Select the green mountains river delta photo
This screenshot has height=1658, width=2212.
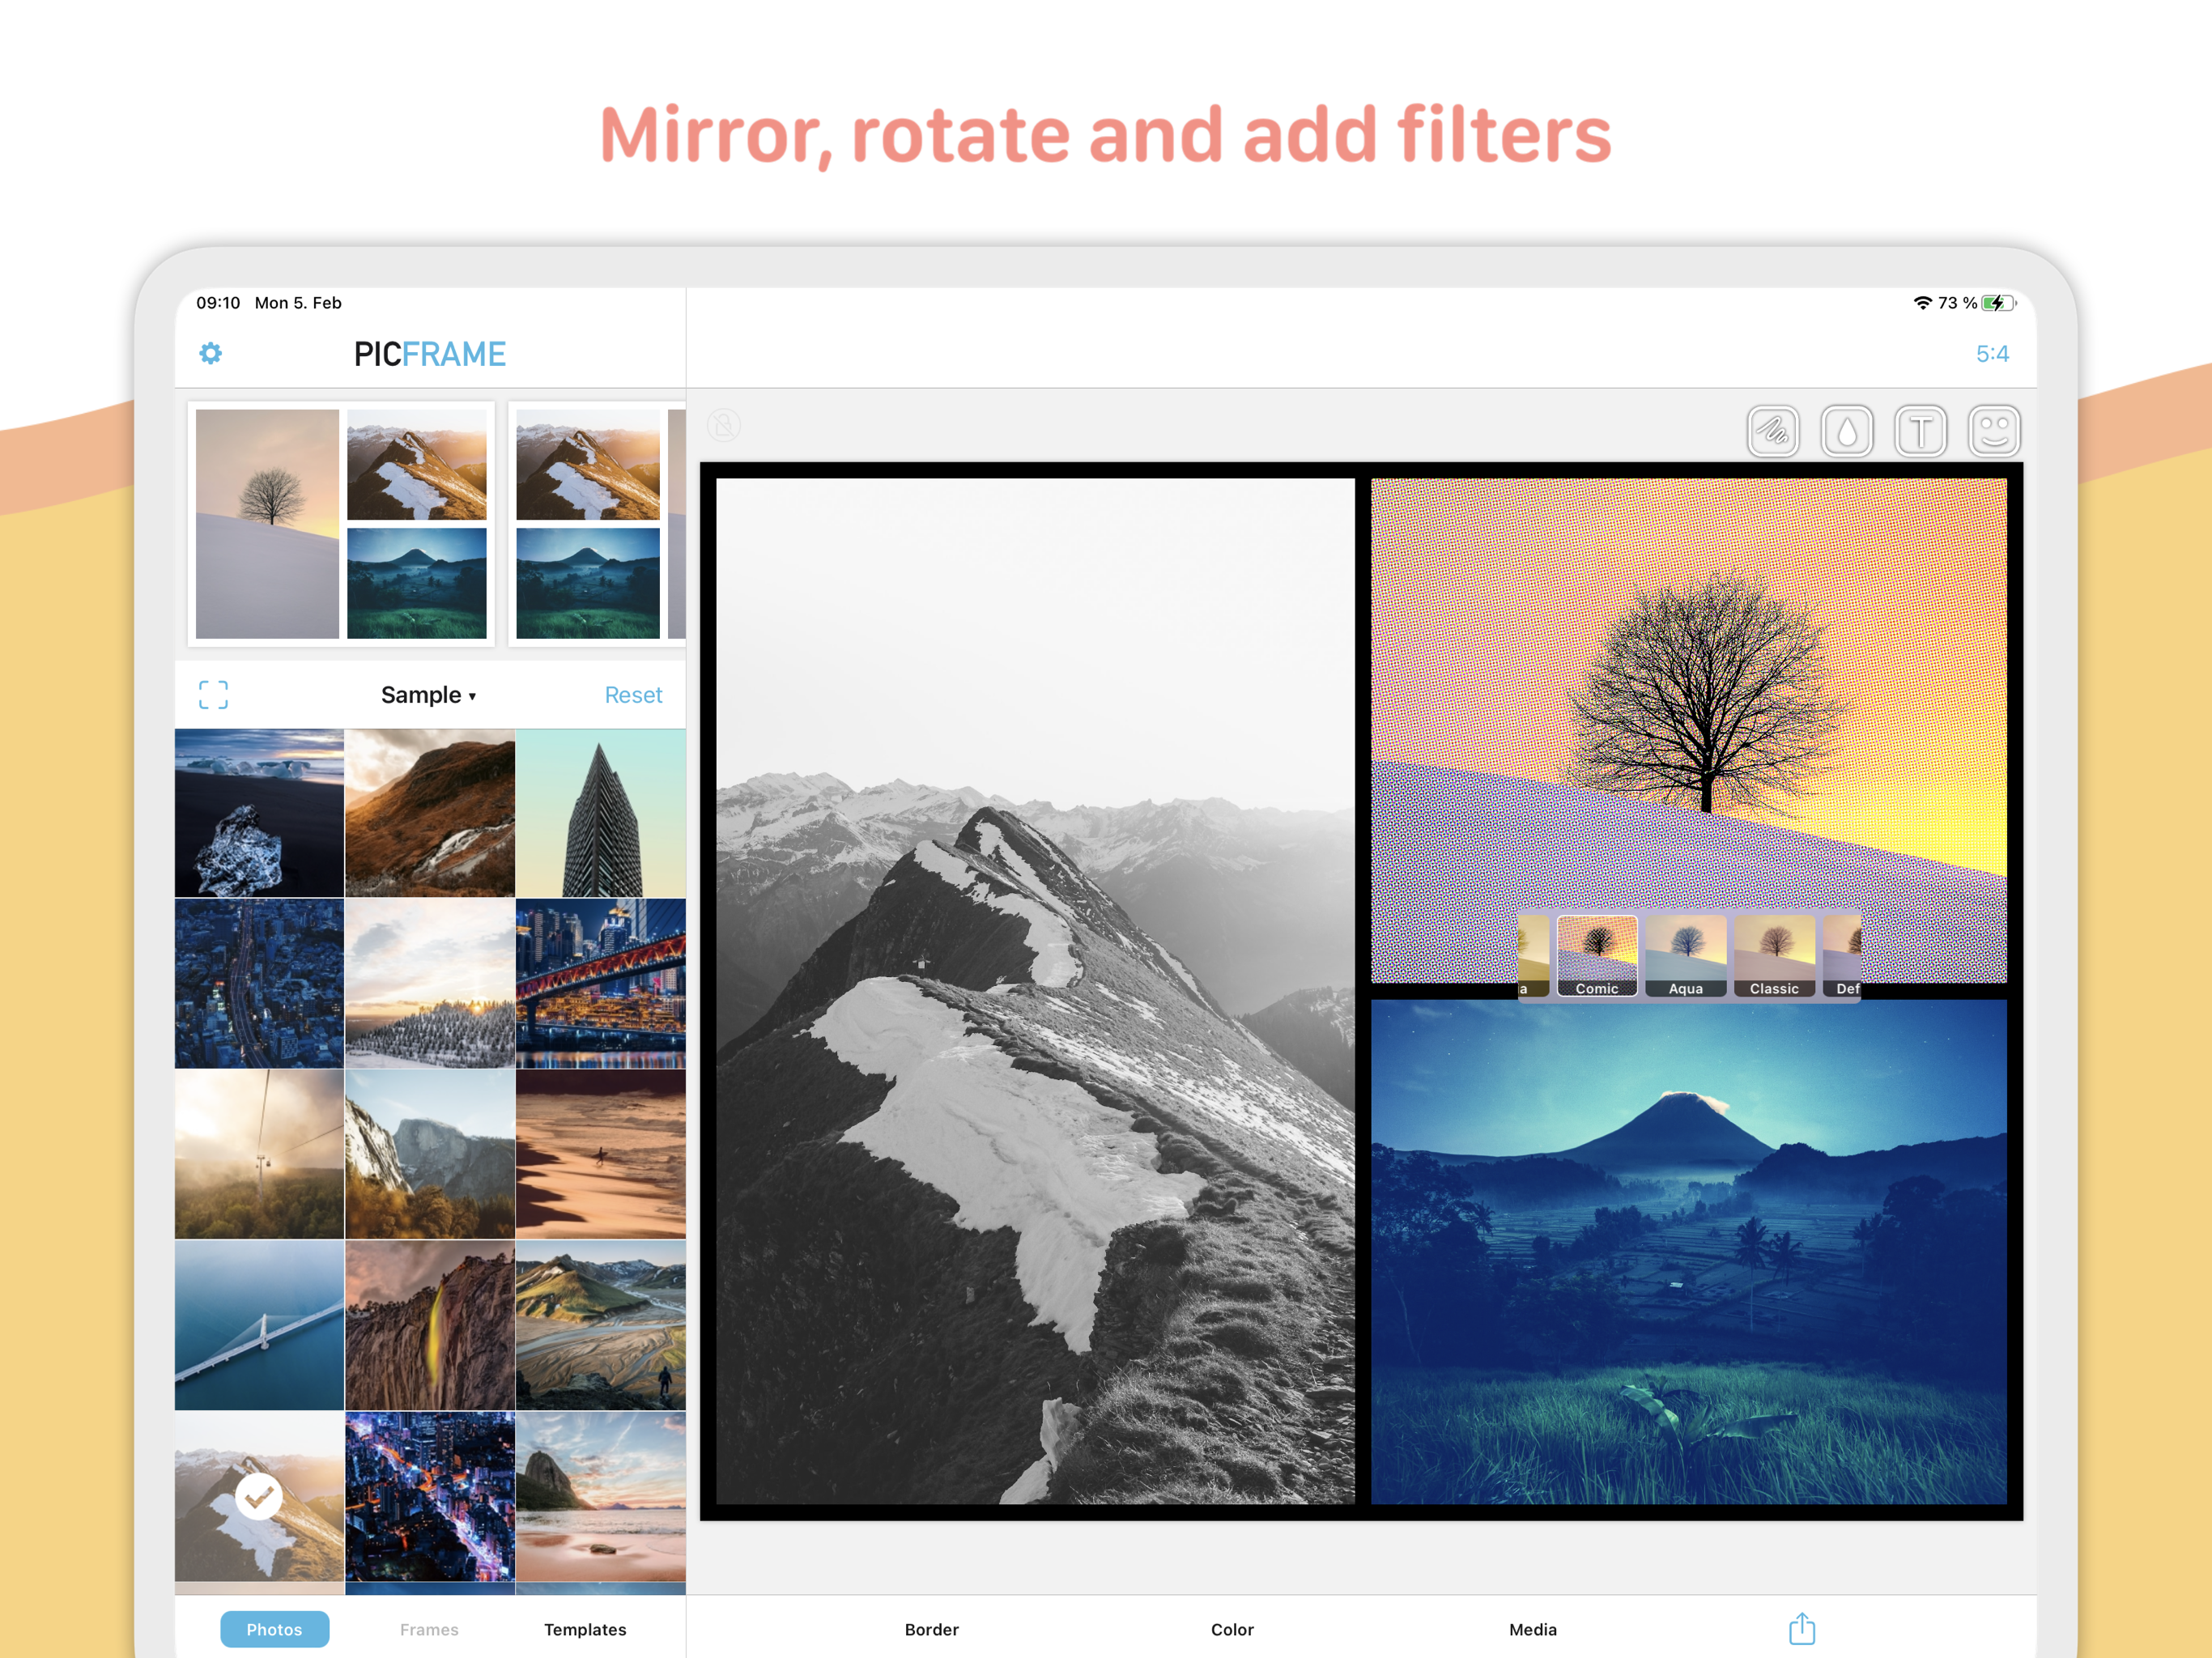click(601, 1325)
